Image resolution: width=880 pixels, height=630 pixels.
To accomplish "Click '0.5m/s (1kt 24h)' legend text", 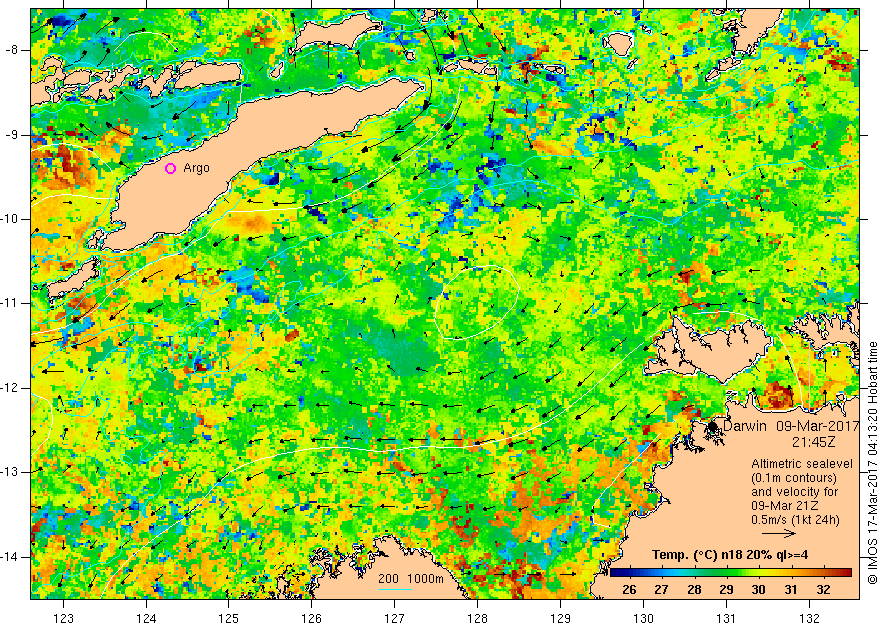I will click(x=795, y=520).
